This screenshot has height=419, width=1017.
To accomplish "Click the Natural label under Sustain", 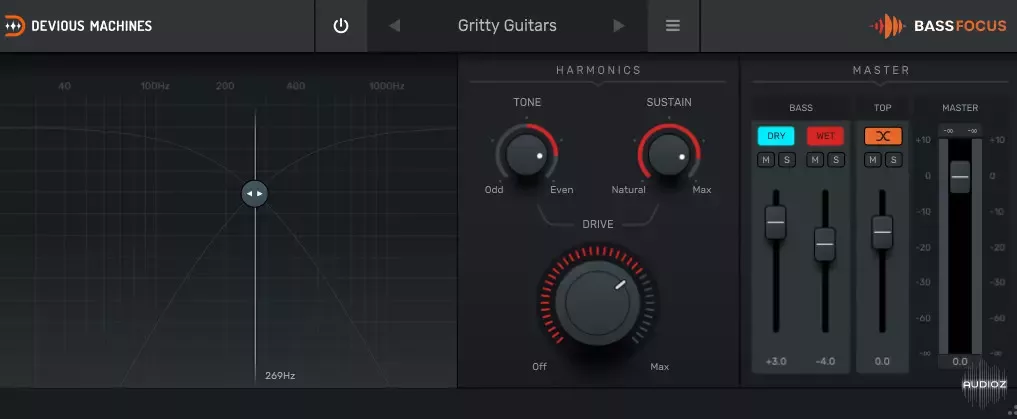I will click(628, 190).
